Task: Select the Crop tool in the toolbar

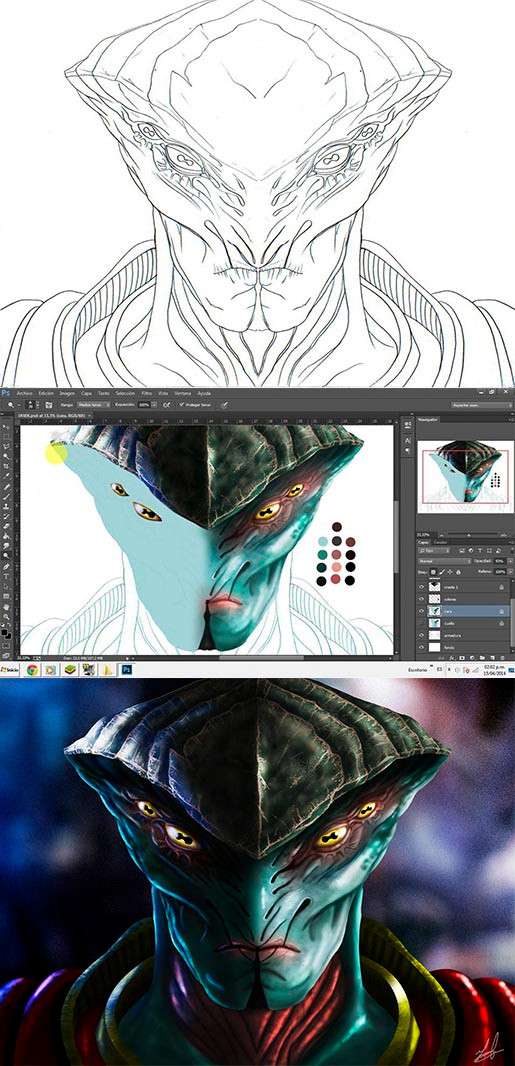Action: click(6, 466)
